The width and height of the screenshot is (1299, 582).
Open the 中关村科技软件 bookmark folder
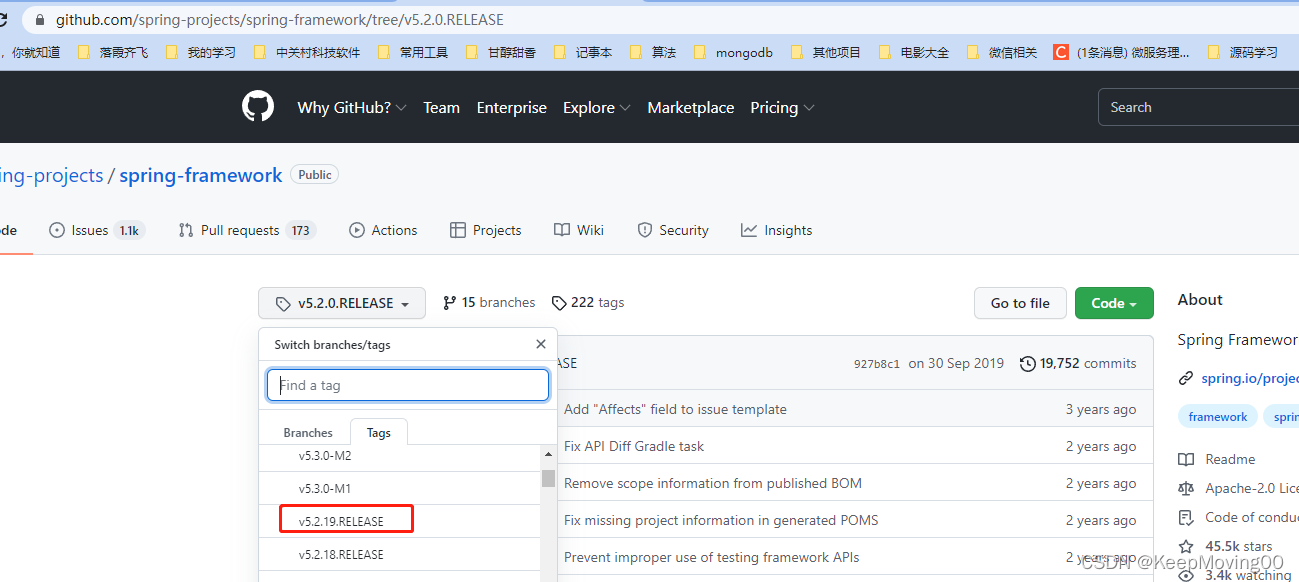click(x=306, y=52)
